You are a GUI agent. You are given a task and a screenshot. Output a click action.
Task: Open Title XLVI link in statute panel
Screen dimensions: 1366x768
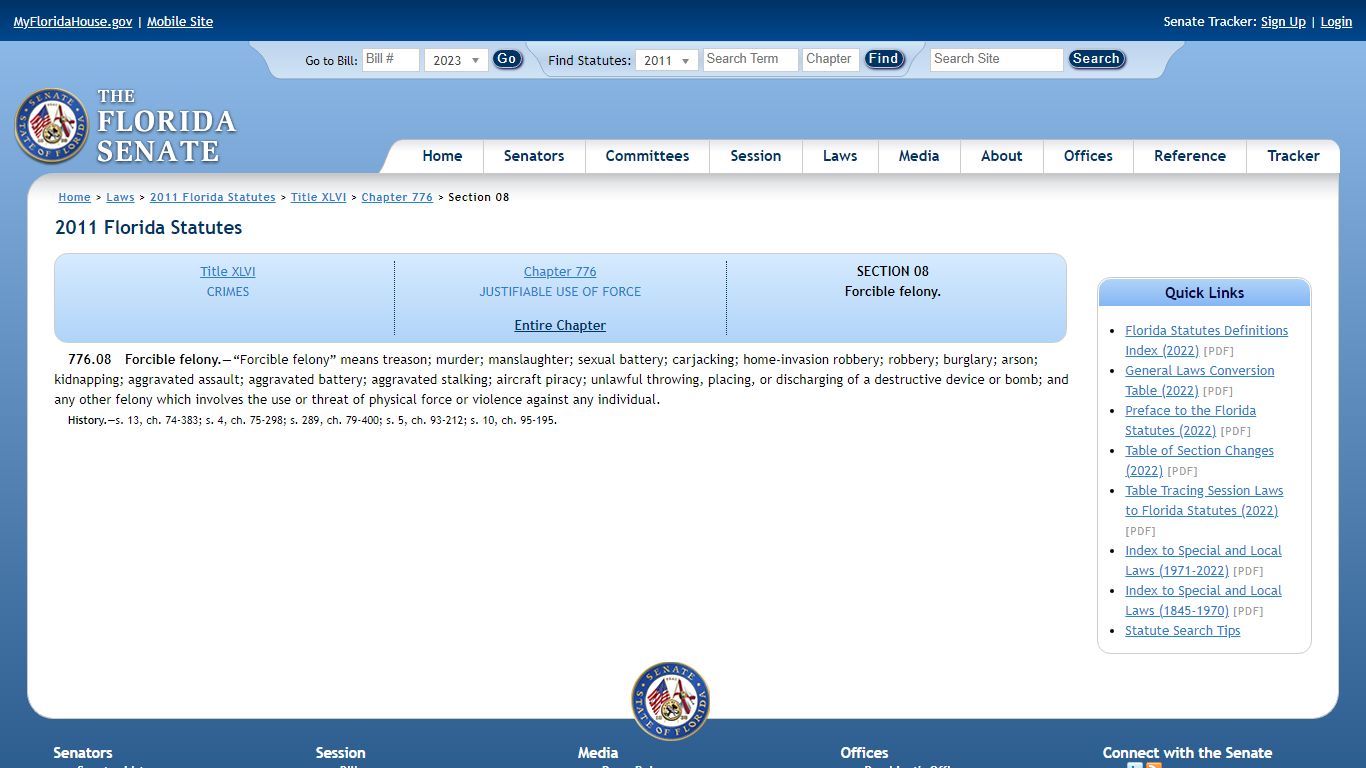coord(228,271)
